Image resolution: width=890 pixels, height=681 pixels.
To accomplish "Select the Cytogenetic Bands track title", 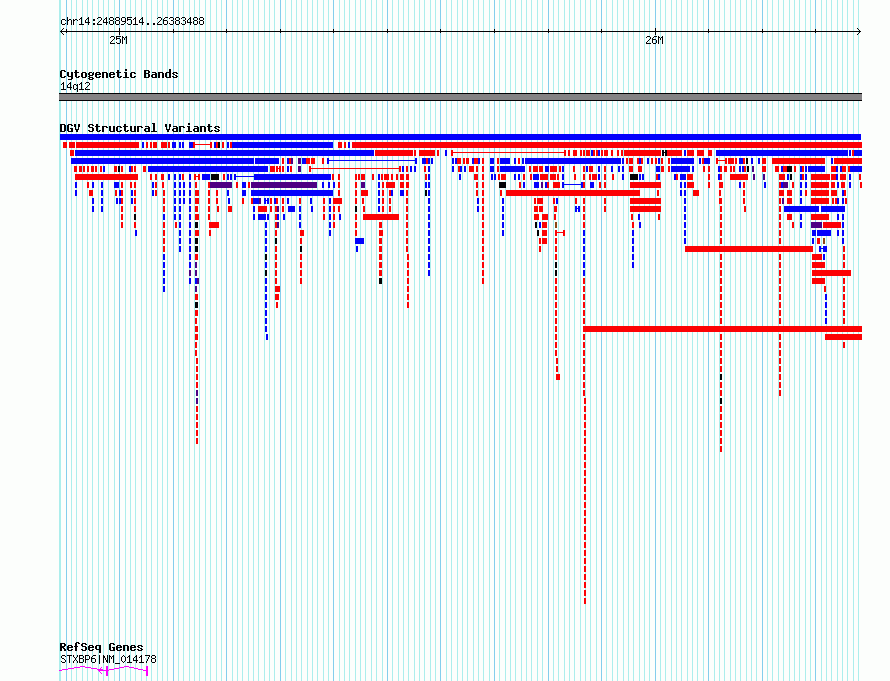I will 119,74.
